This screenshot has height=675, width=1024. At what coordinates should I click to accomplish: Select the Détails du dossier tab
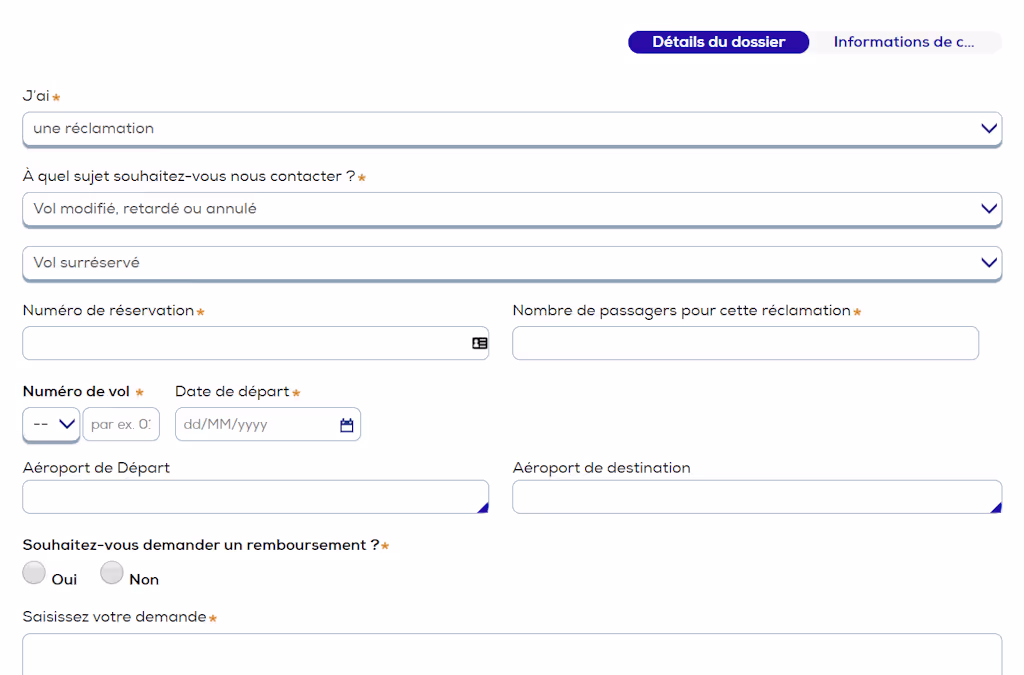(x=718, y=41)
